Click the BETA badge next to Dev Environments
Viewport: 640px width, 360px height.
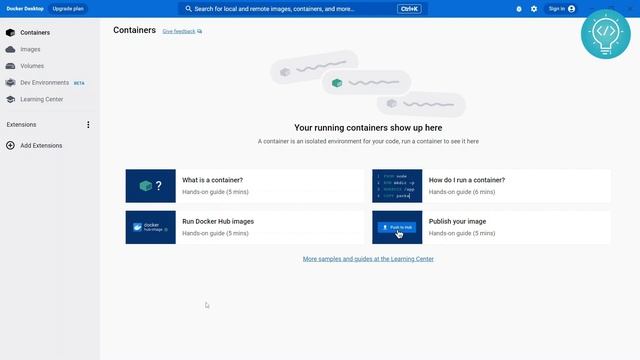pos(79,83)
